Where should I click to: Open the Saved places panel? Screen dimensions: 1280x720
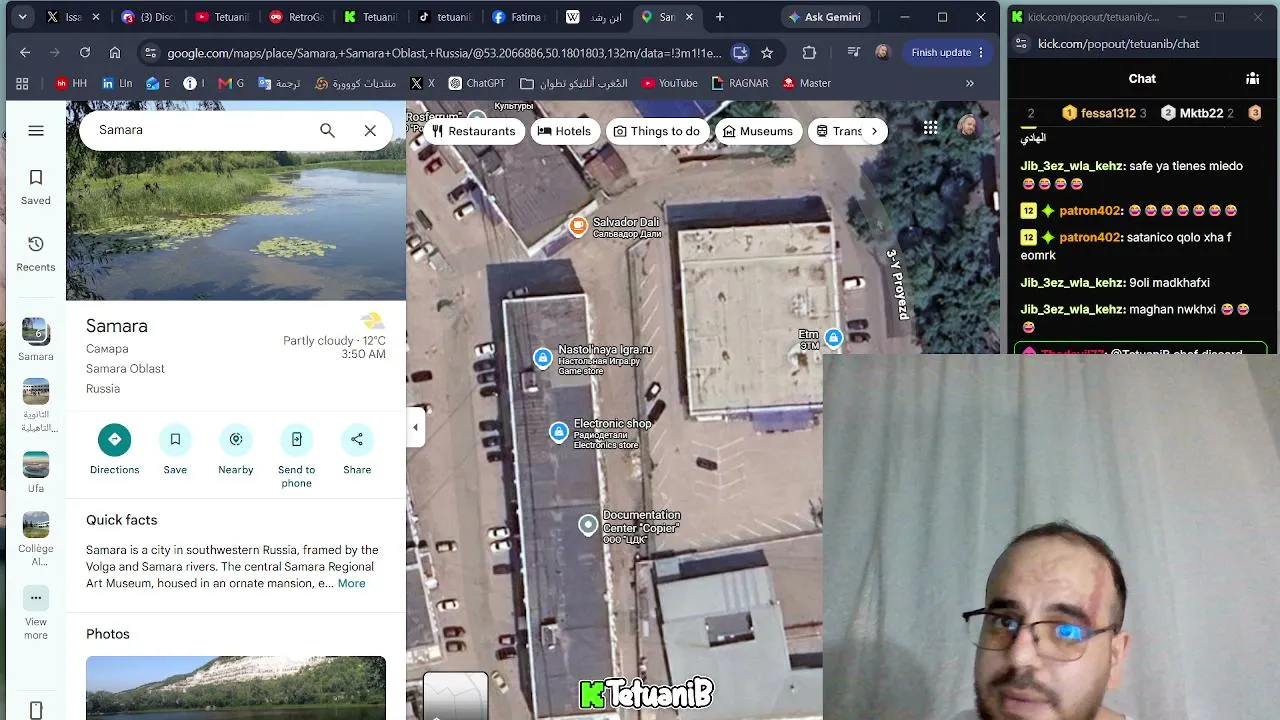point(36,187)
